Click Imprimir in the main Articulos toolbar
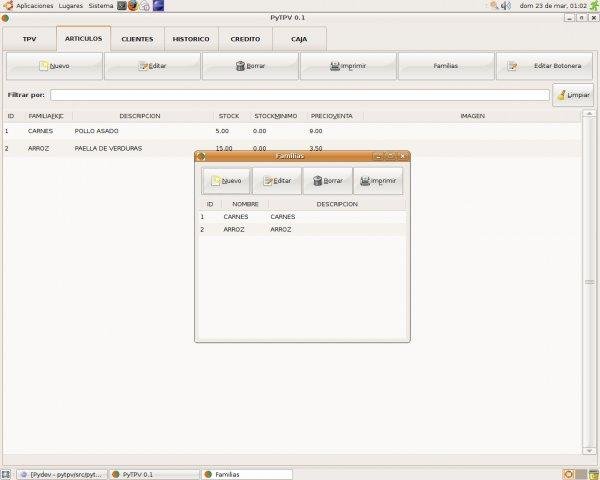The height and width of the screenshot is (480, 600). [x=348, y=66]
